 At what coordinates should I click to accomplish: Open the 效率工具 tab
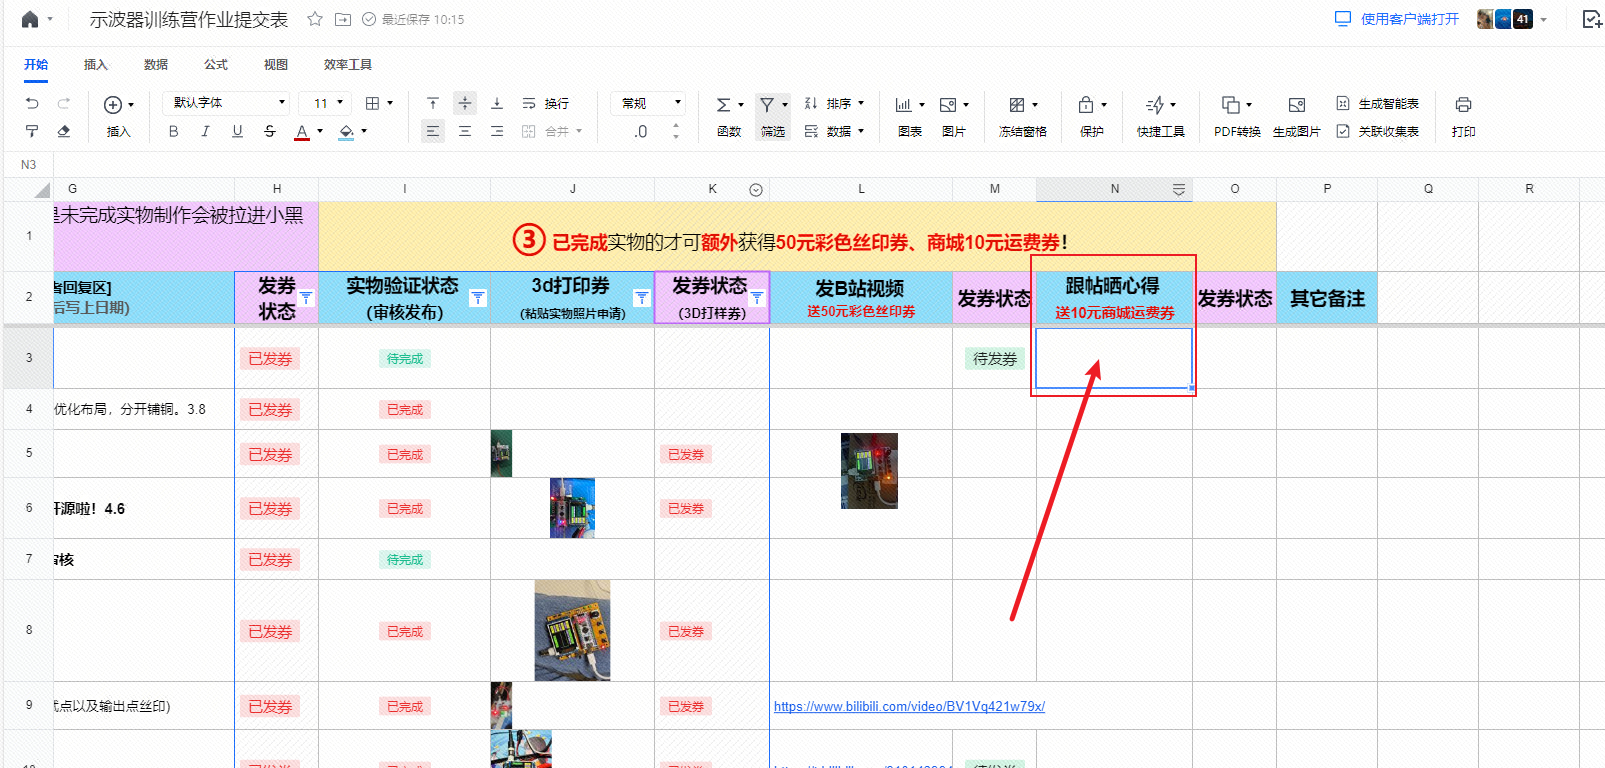click(348, 65)
